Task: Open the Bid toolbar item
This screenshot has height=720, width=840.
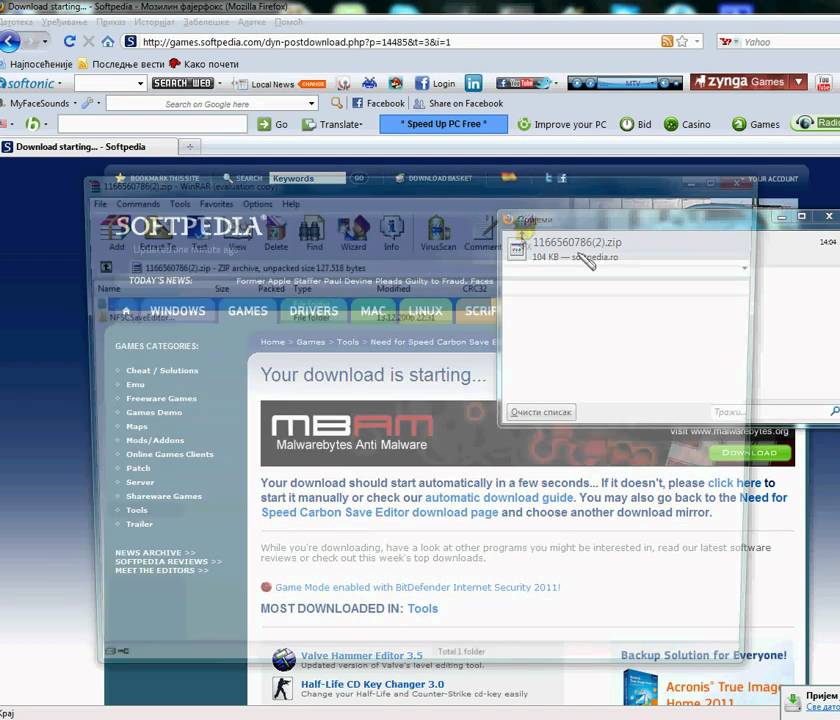Action: (636, 124)
